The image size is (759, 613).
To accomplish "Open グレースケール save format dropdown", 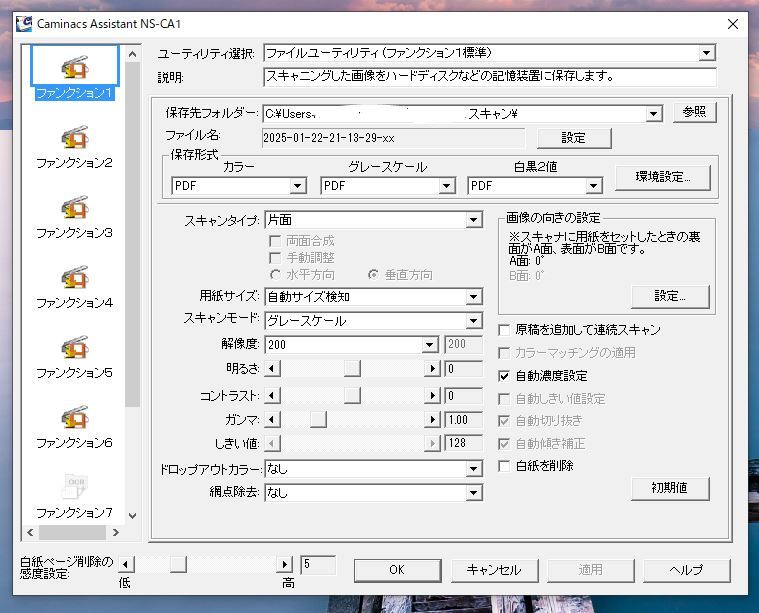I will (446, 186).
